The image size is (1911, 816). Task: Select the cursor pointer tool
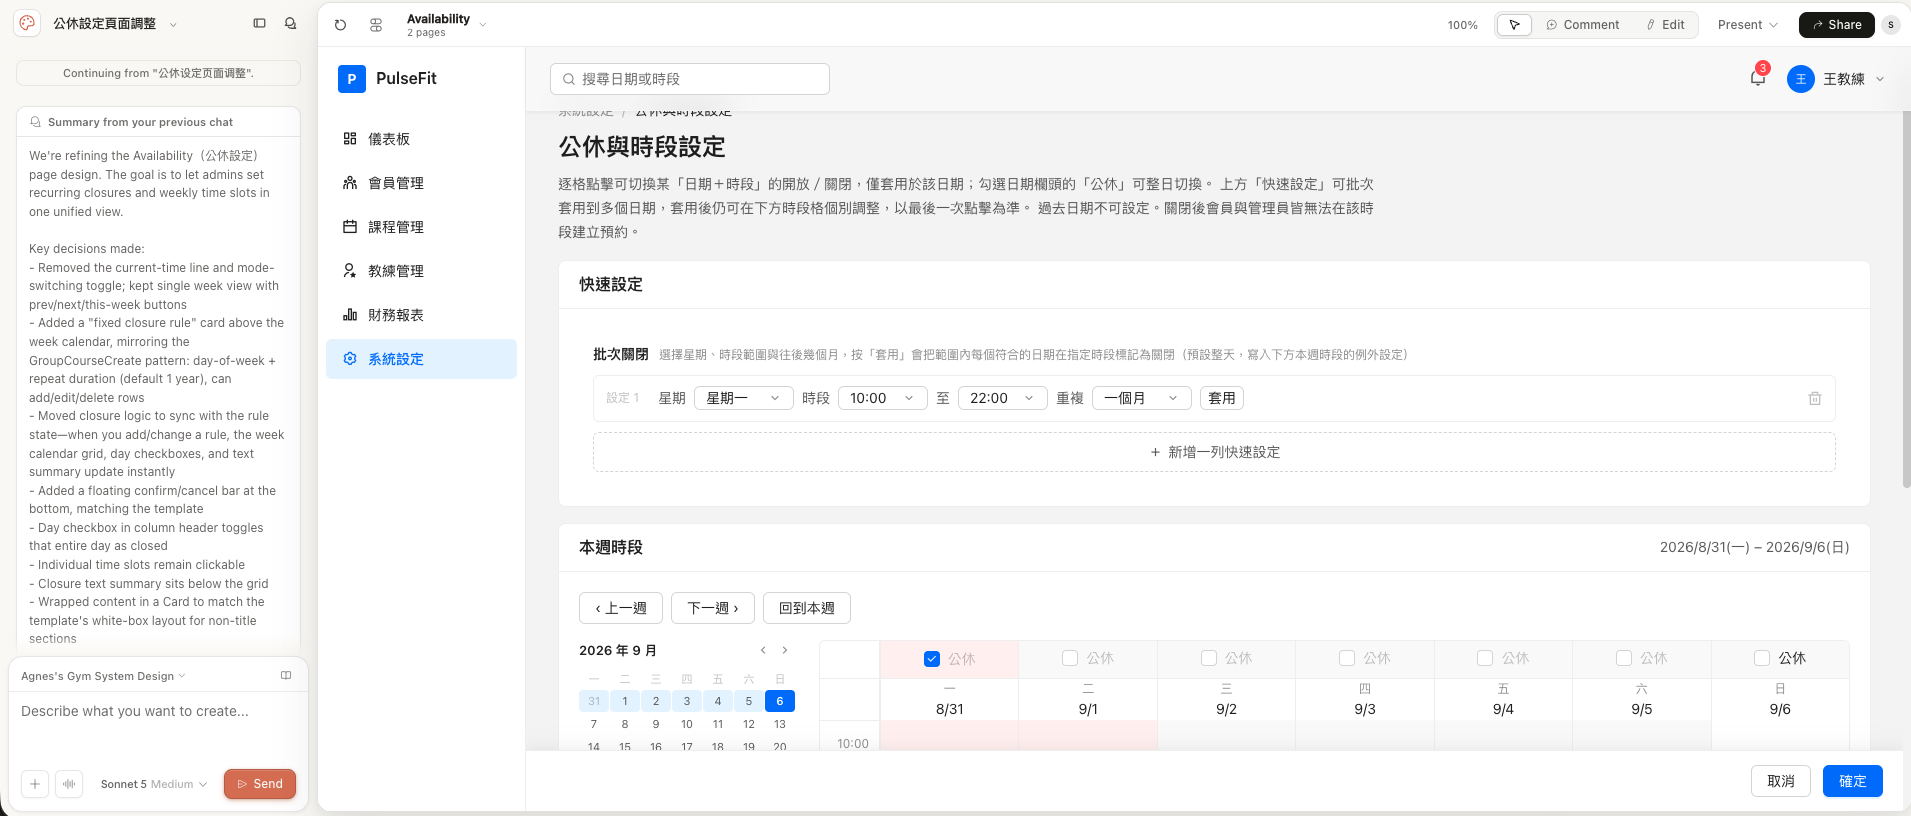[x=1514, y=25]
